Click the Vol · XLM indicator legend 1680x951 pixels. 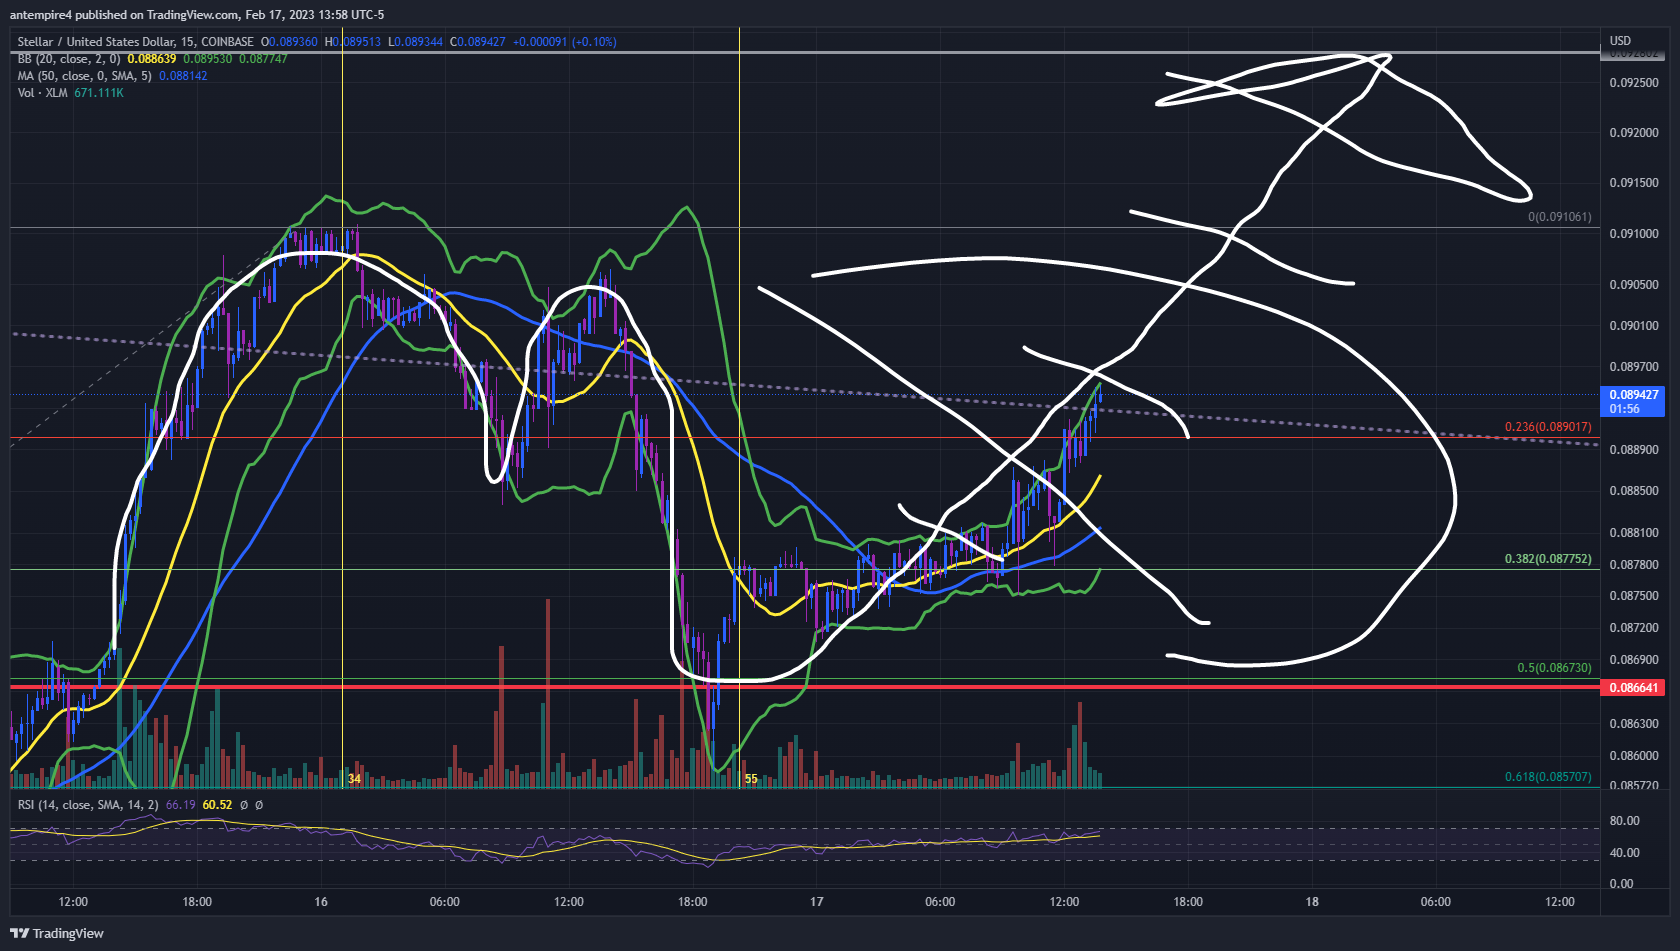pyautogui.click(x=42, y=93)
